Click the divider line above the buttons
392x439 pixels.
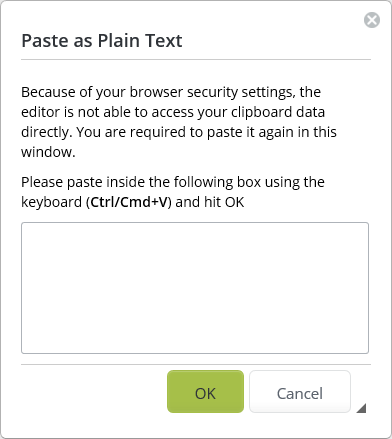pyautogui.click(x=196, y=364)
